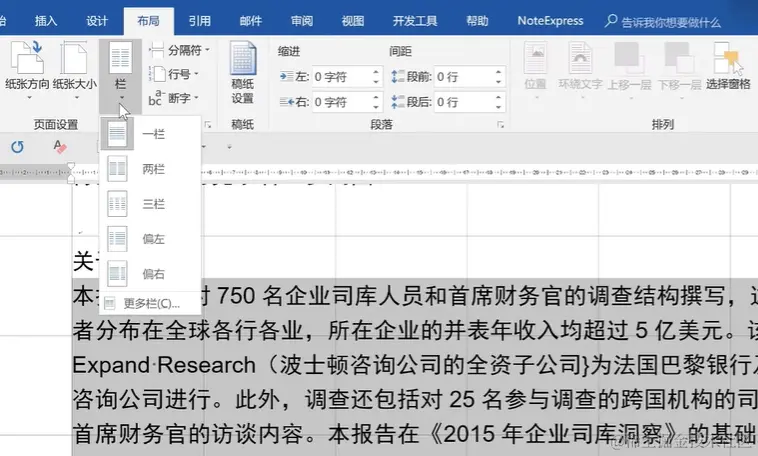Open the quick access toolbar customize arrow
Screen dimensions: 758x456
[x=229, y=147]
